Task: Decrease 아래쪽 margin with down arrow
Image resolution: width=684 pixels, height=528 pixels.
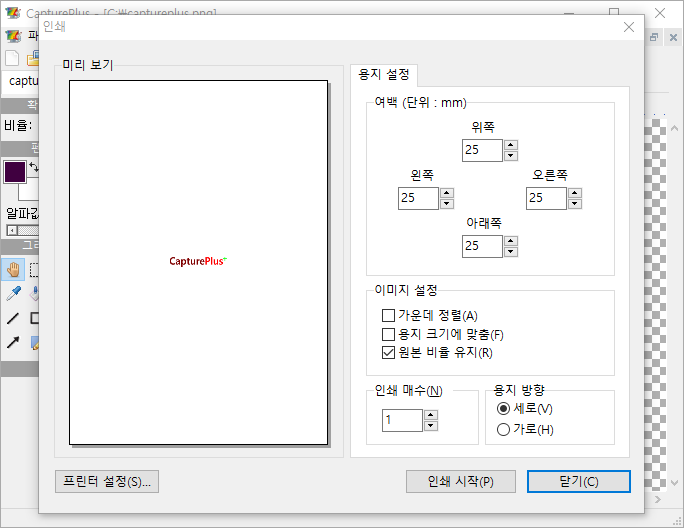Action: (511, 251)
